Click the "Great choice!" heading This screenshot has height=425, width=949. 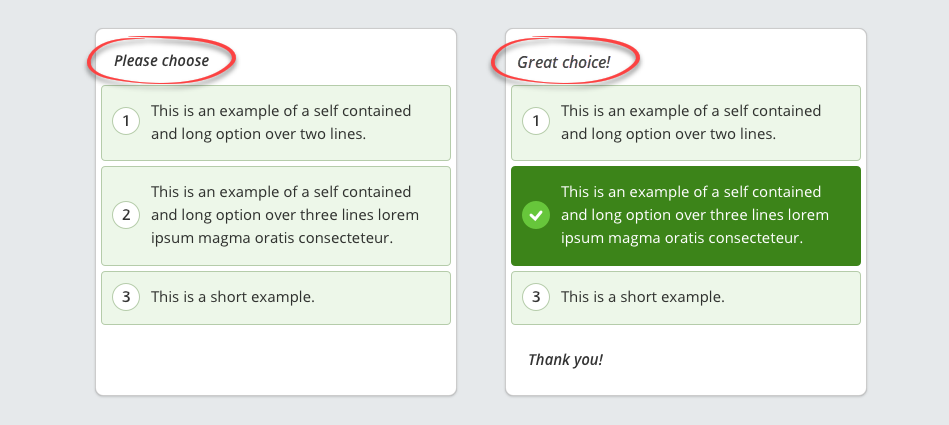pos(564,62)
